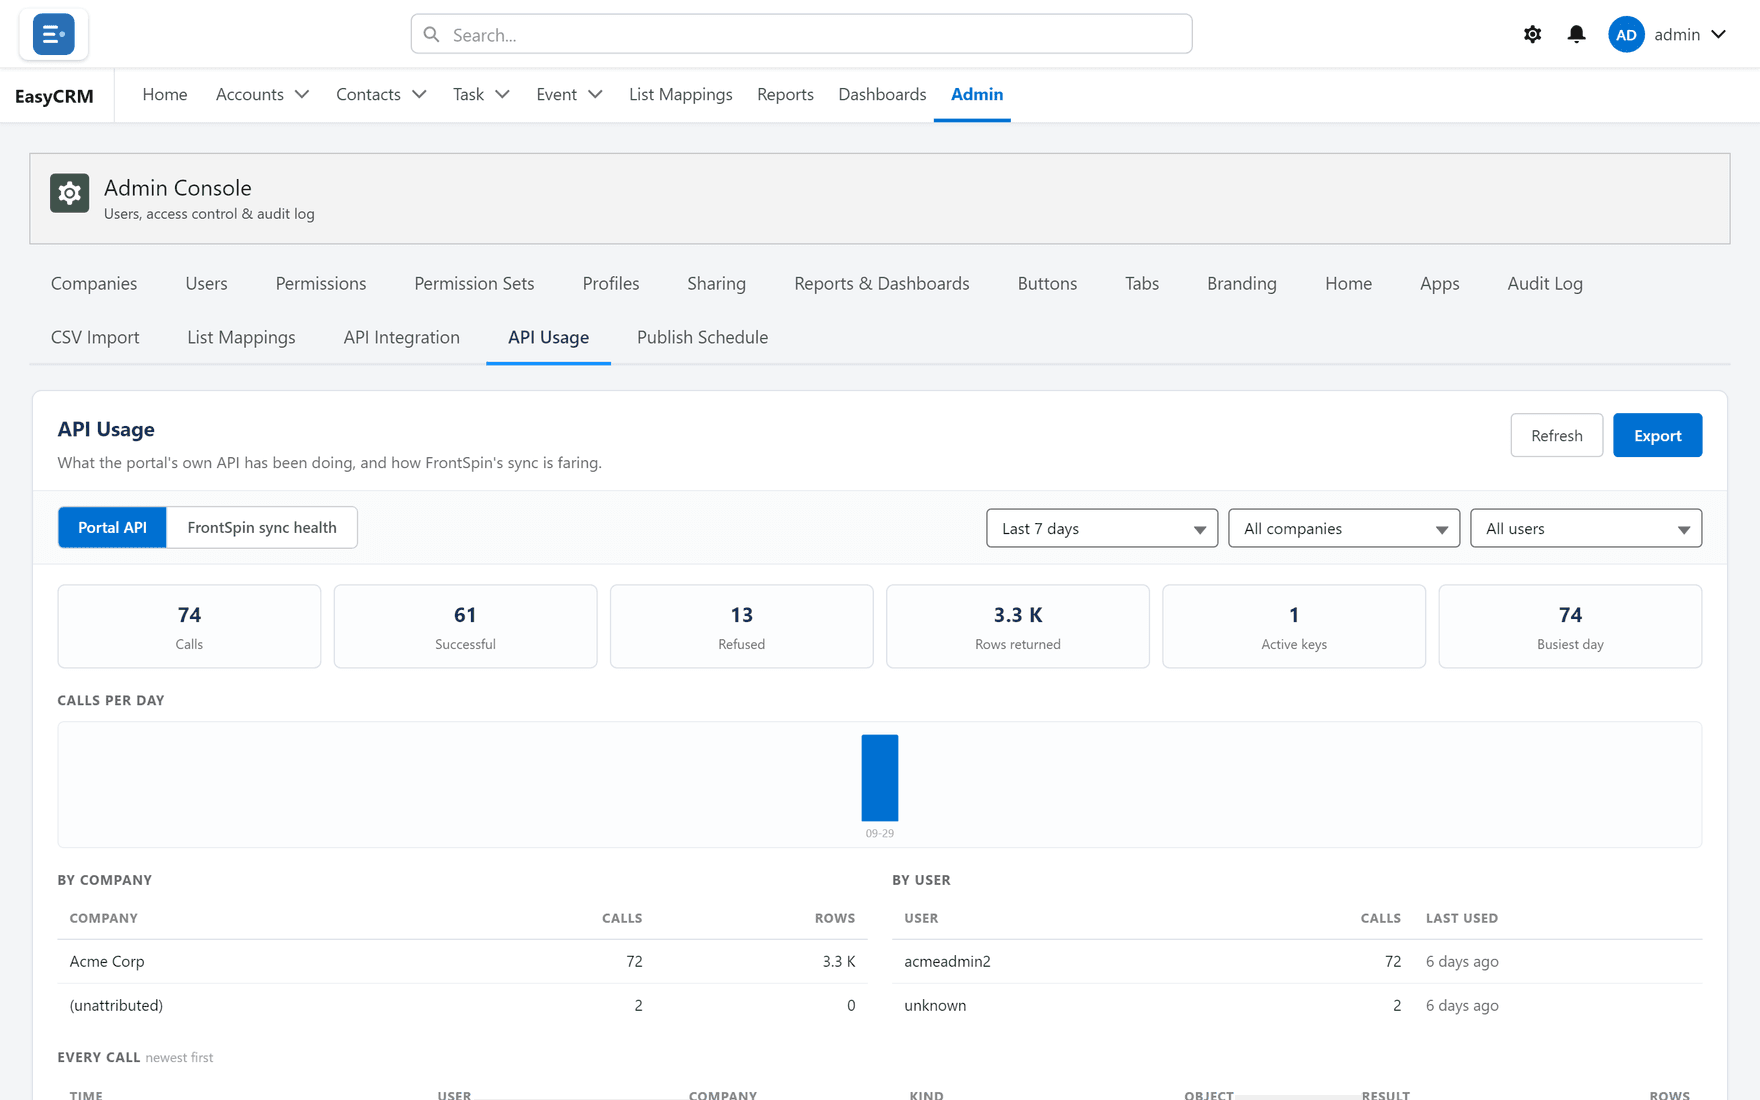Switch to FrontSpin sync health view
The width and height of the screenshot is (1760, 1100).
(x=262, y=527)
